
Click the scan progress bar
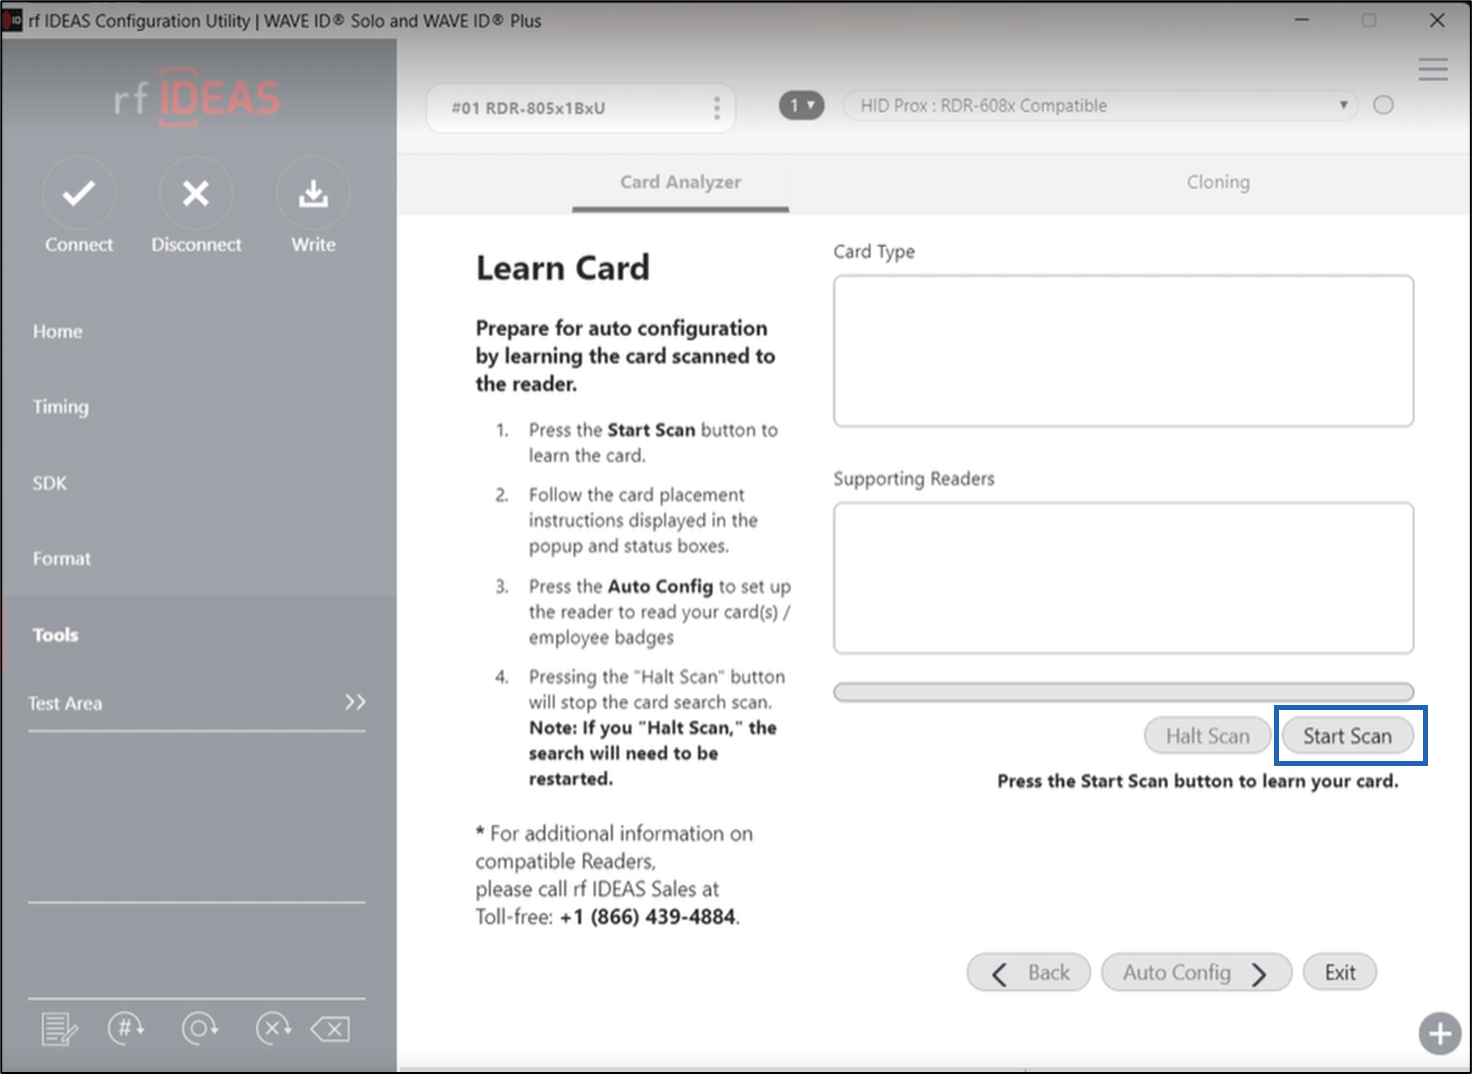tap(1124, 692)
